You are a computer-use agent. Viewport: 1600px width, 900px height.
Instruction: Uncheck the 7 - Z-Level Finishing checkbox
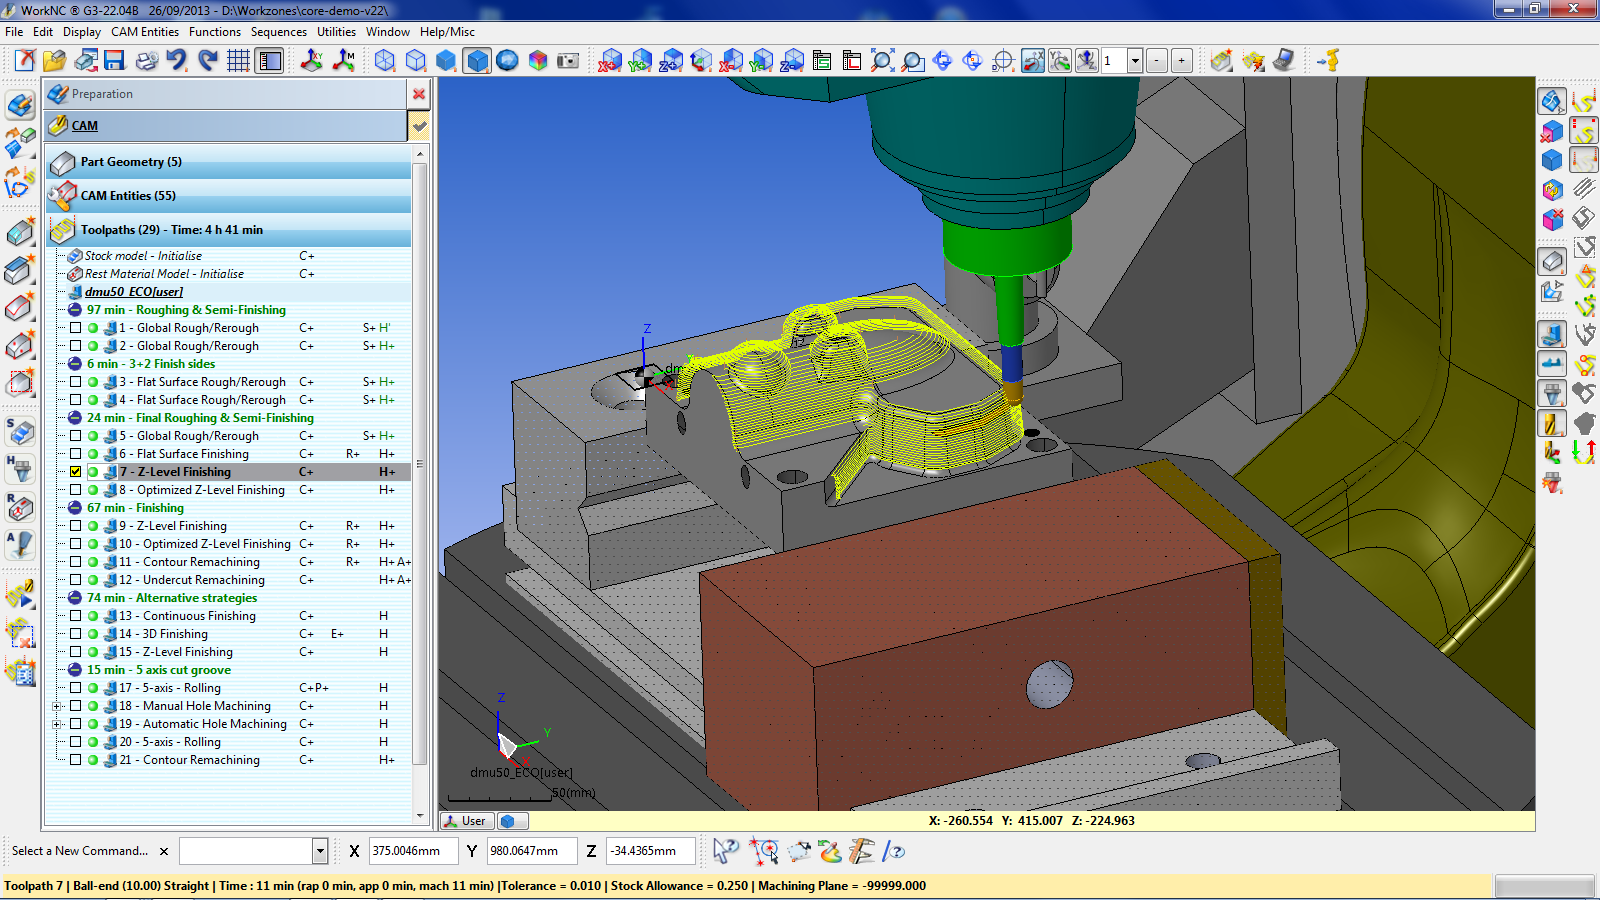click(x=75, y=472)
